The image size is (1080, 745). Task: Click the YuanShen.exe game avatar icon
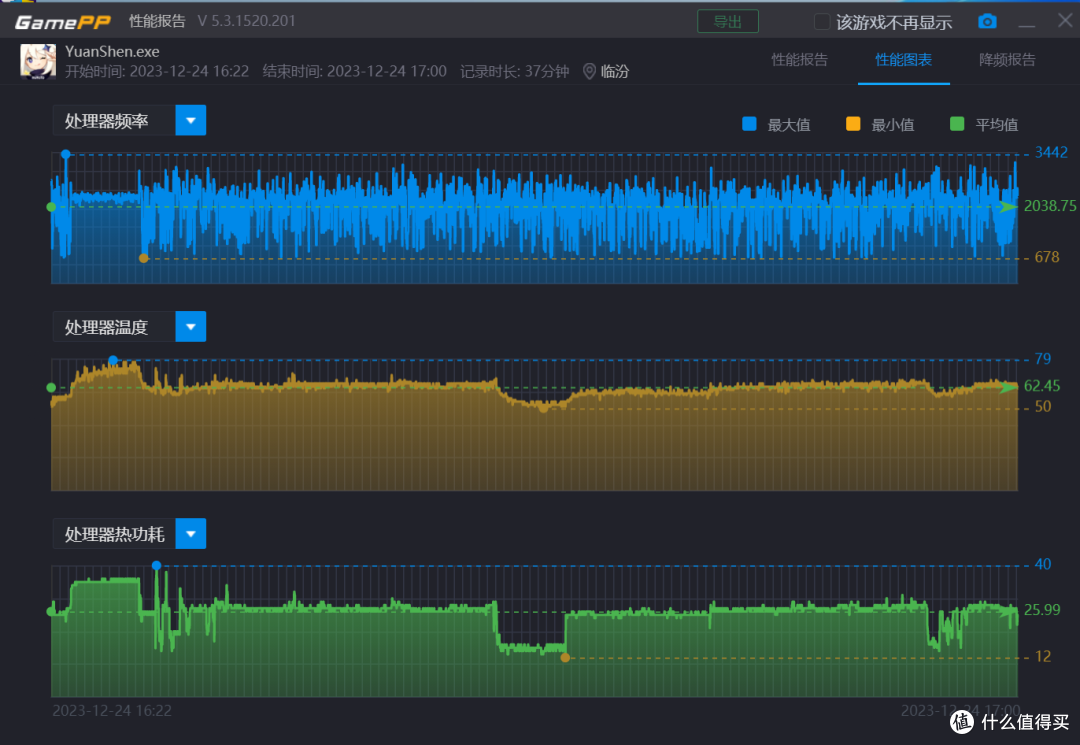click(x=38, y=61)
